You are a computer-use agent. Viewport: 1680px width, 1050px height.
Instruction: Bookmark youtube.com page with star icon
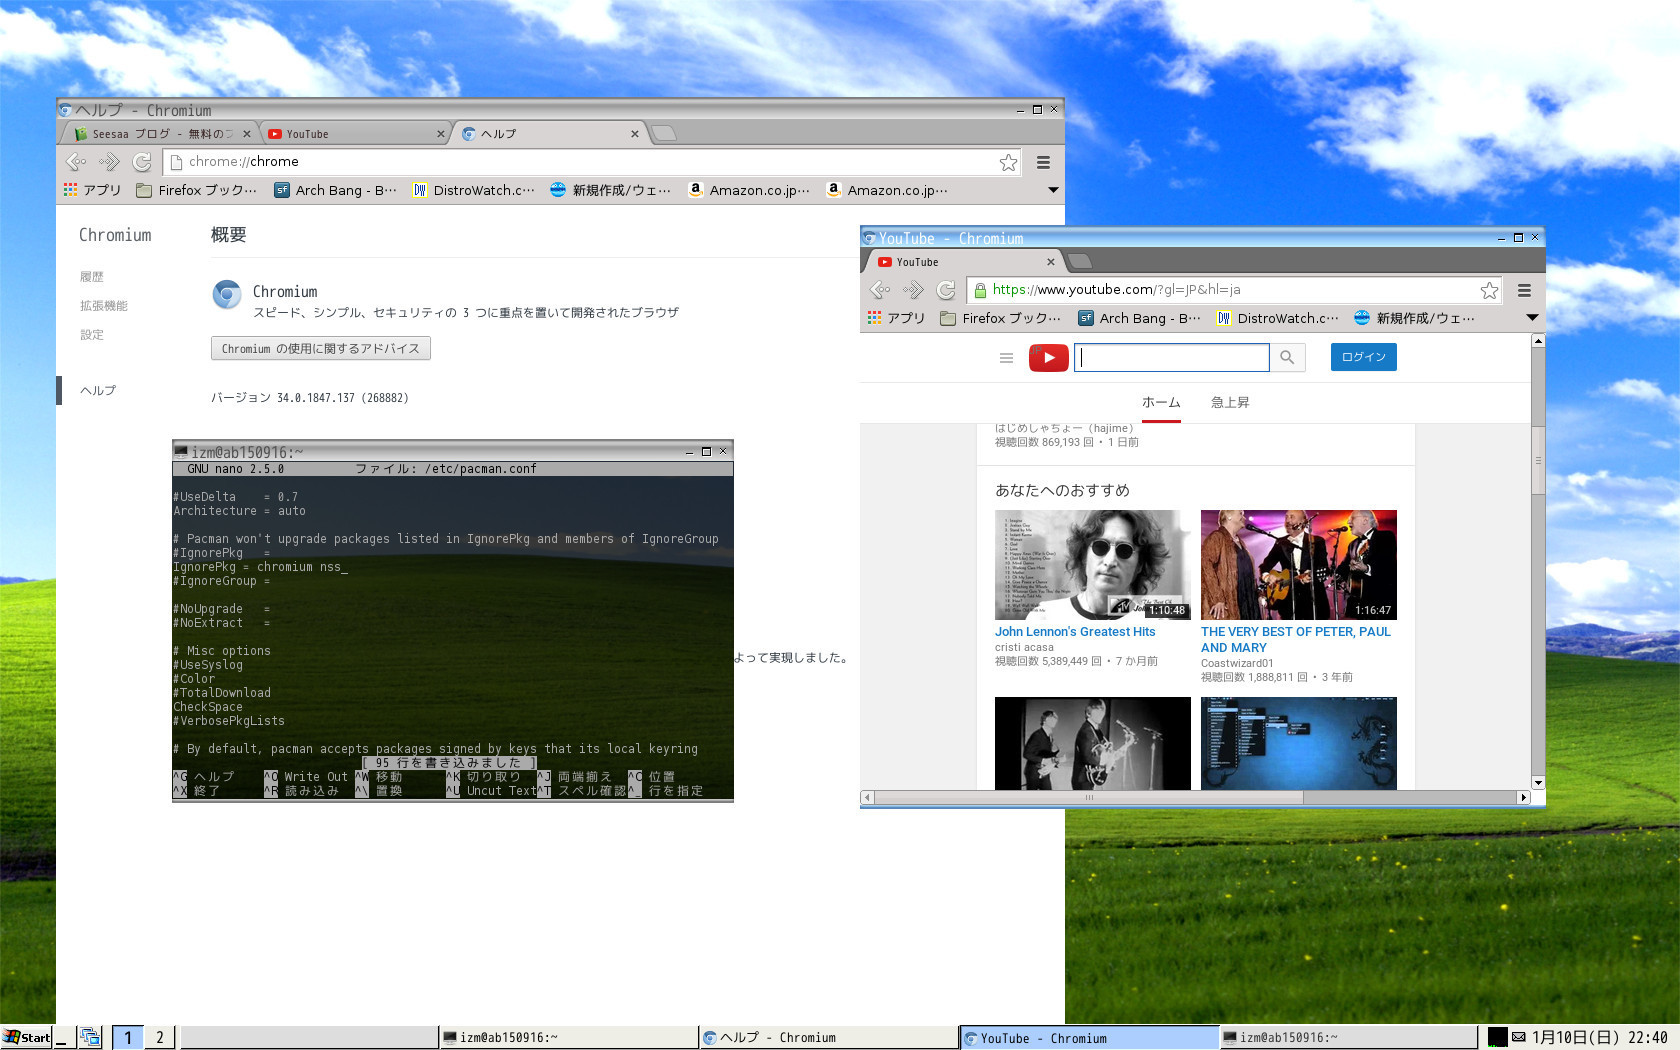[x=1489, y=290]
